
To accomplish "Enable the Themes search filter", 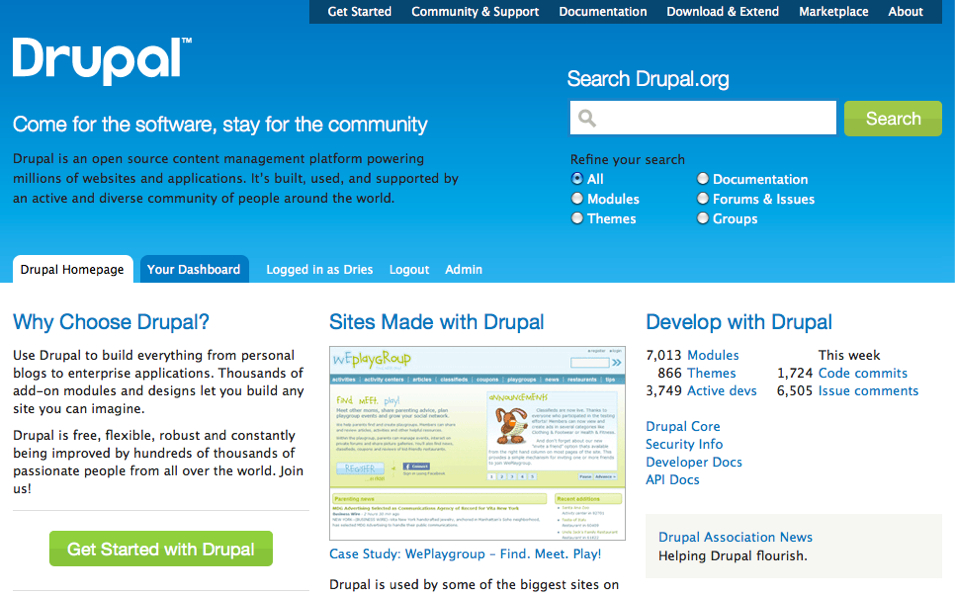I will point(577,218).
